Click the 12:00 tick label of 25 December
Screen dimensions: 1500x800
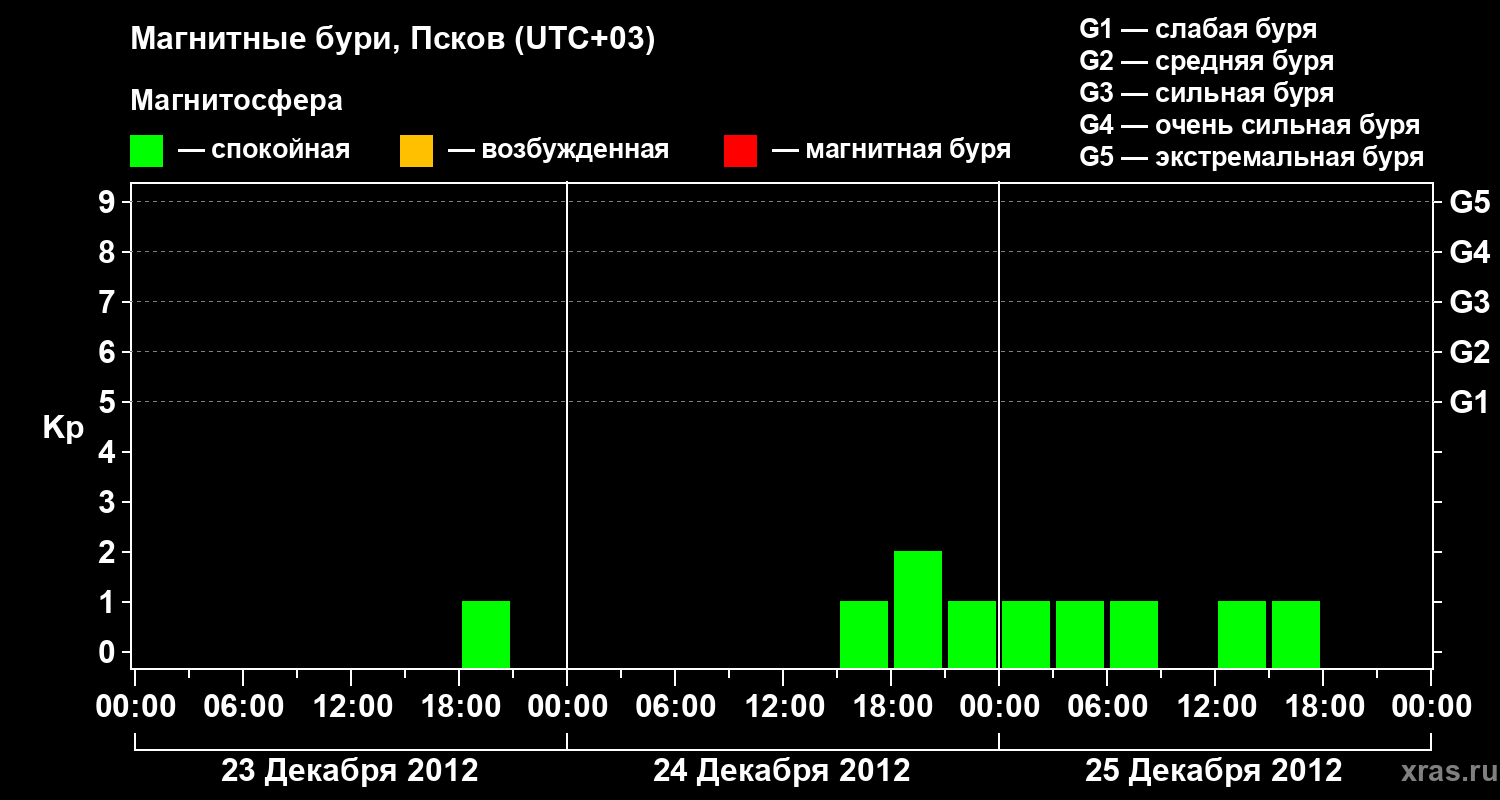tap(1215, 706)
